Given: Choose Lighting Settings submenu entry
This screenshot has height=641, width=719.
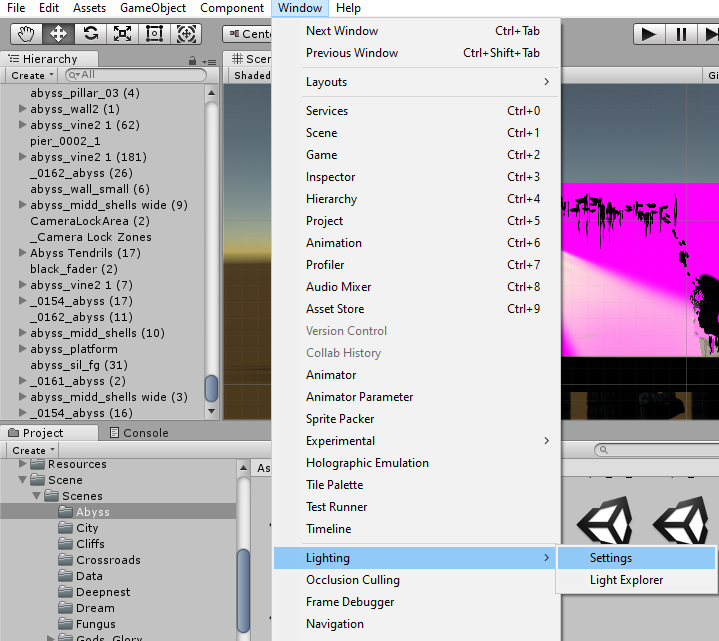Looking at the screenshot, I should [x=636, y=558].
